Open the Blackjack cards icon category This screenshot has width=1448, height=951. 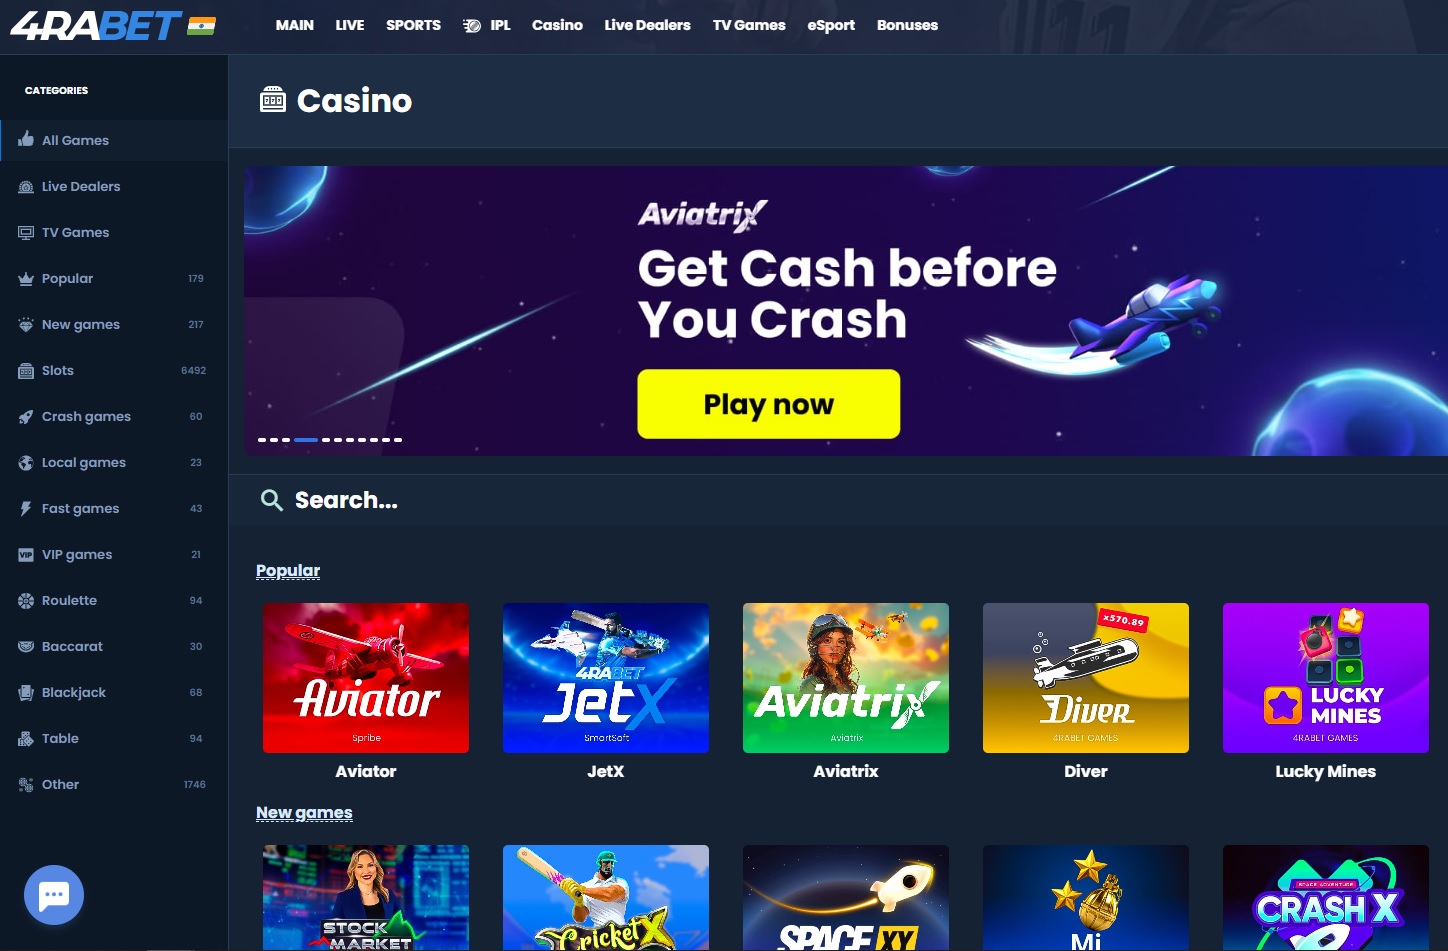(x=26, y=693)
